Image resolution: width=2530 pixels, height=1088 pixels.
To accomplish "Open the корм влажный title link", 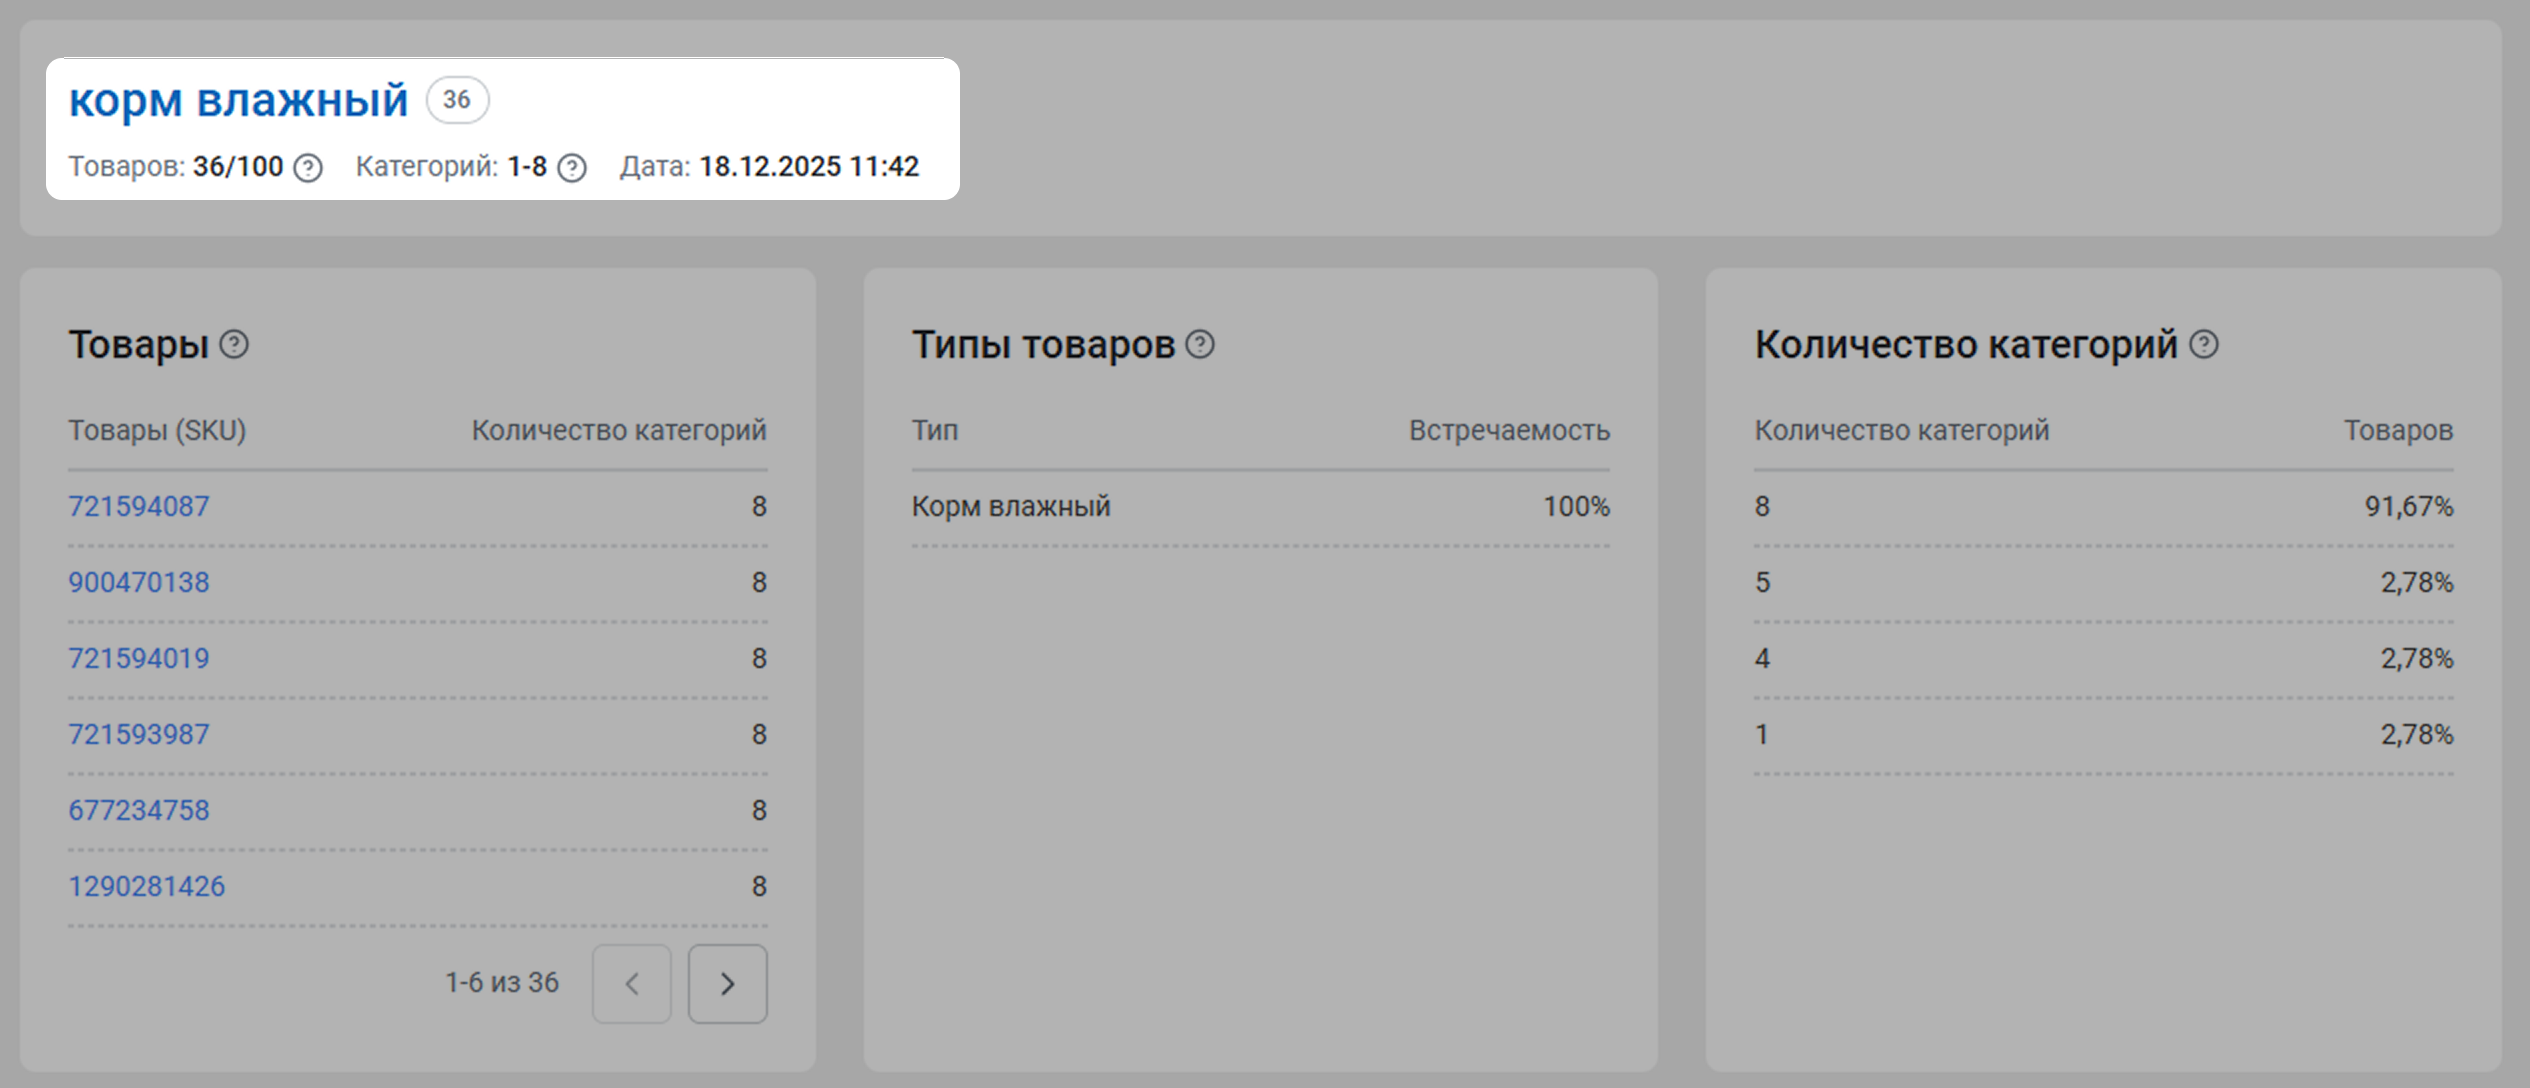I will tap(238, 100).
